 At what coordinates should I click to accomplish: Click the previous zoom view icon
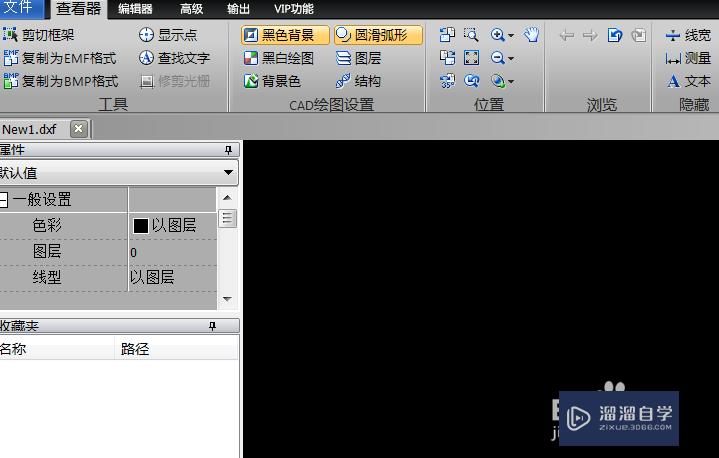tap(471, 81)
